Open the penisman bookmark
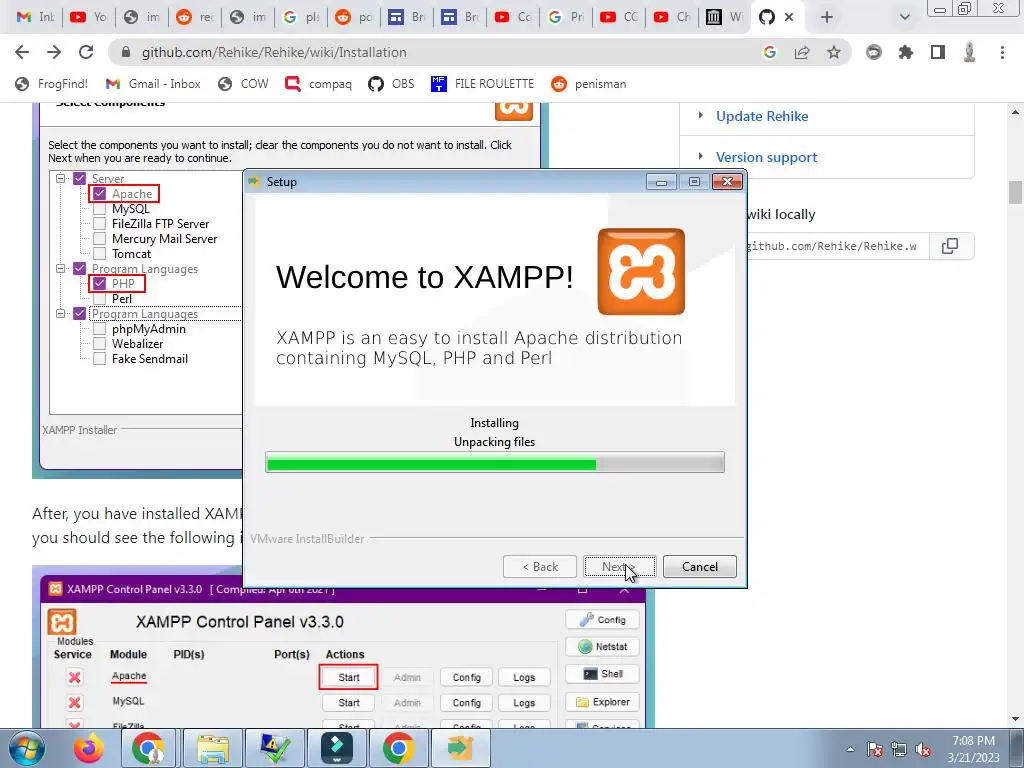The image size is (1024, 768). click(x=589, y=84)
